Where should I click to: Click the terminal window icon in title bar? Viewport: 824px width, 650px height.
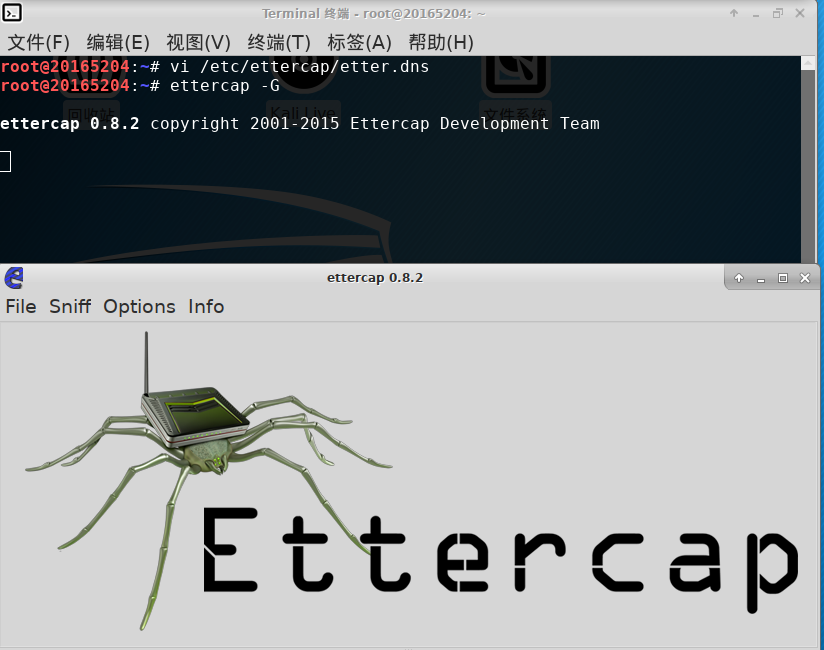click(12, 13)
